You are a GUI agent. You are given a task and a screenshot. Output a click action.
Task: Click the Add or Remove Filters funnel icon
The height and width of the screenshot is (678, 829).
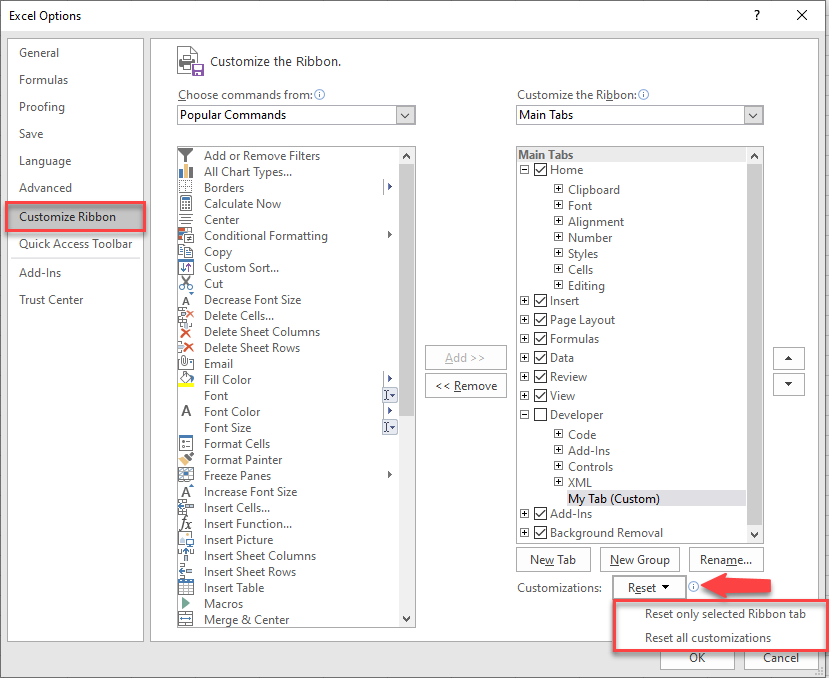click(x=186, y=155)
